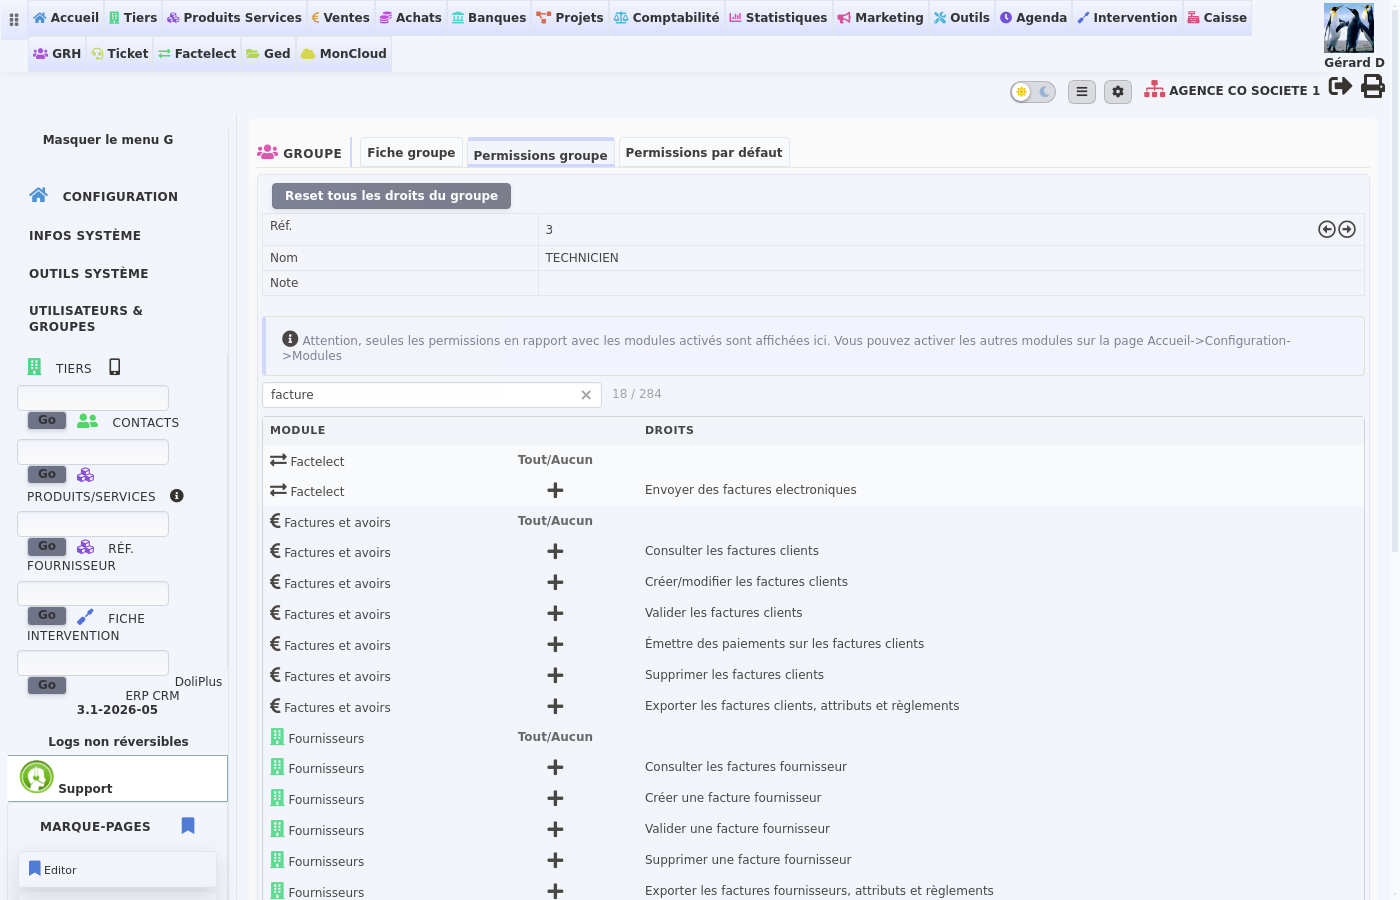Screen dimensions: 1400x900
Task: Open MonCloud menu item
Action: 344,54
